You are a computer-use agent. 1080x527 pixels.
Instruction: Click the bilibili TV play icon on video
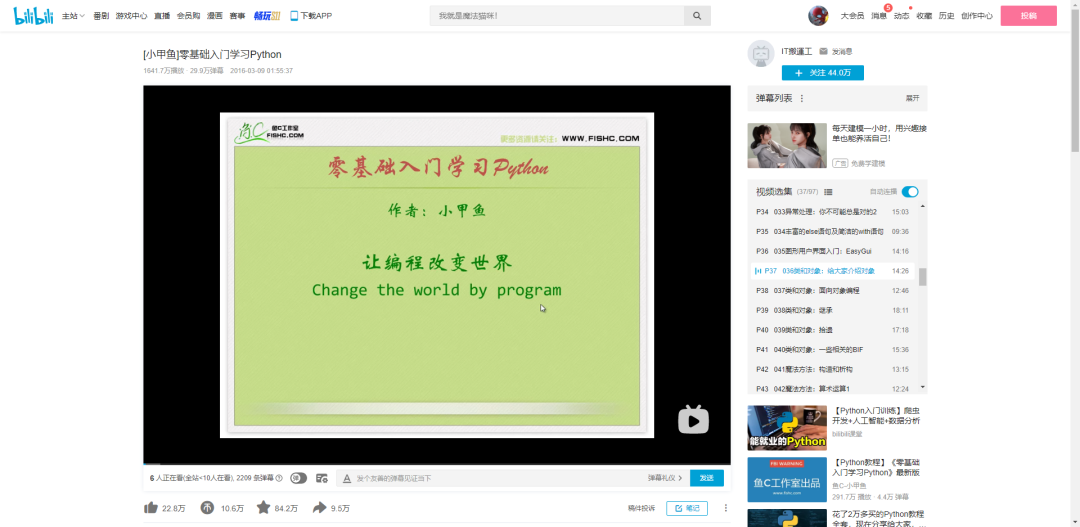pyautogui.click(x=693, y=420)
